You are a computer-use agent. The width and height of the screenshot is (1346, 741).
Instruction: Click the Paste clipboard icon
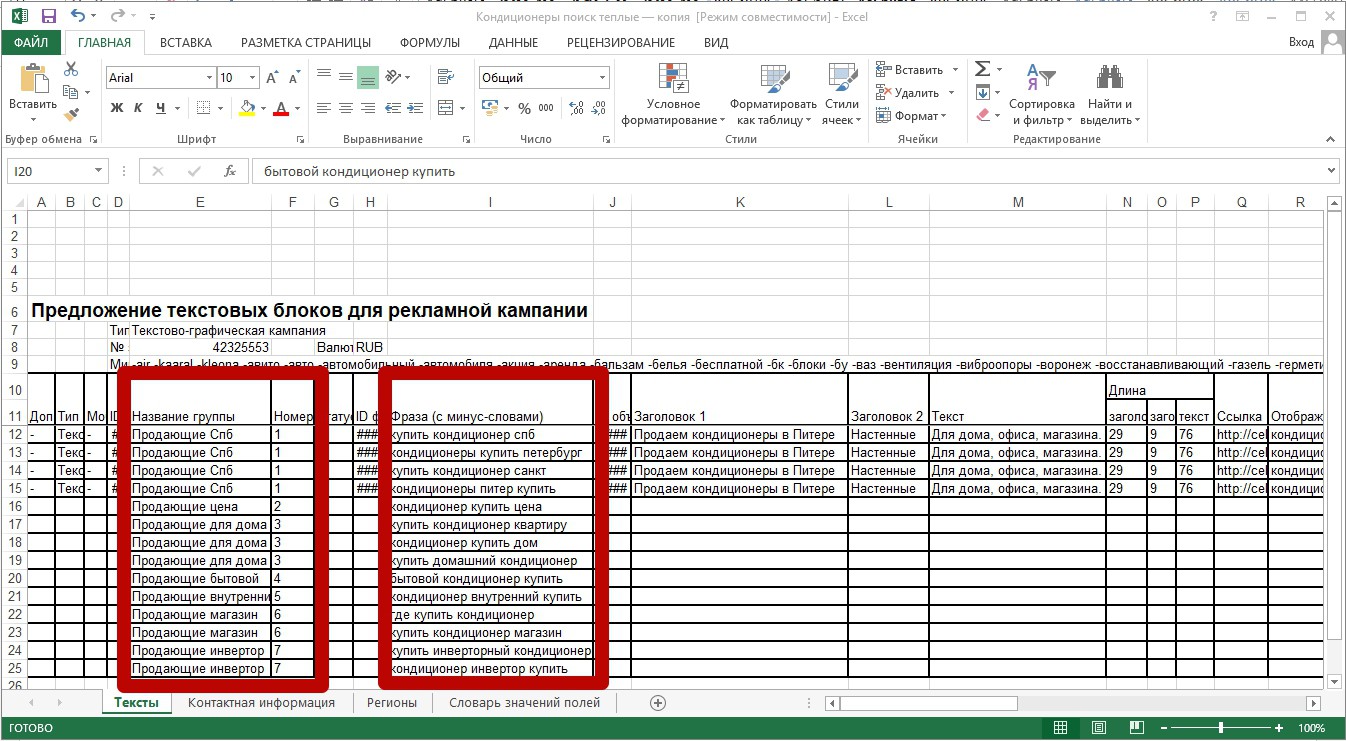click(33, 78)
